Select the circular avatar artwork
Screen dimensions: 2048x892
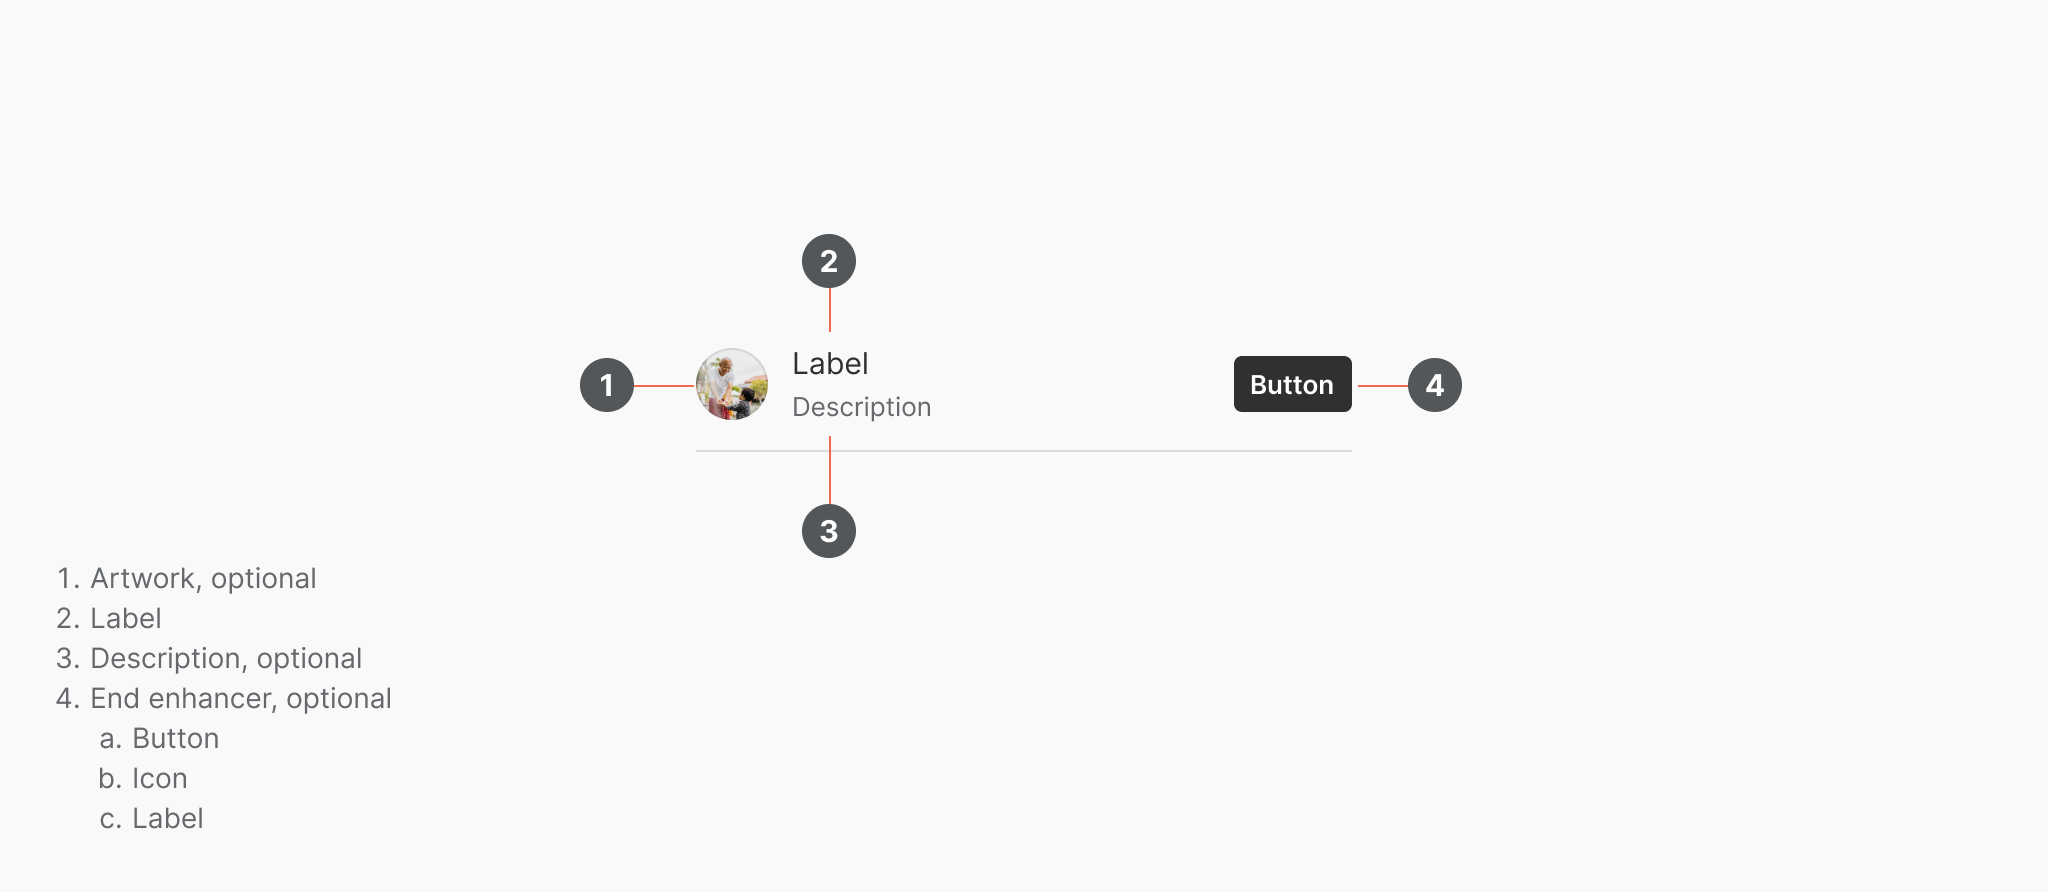[732, 384]
